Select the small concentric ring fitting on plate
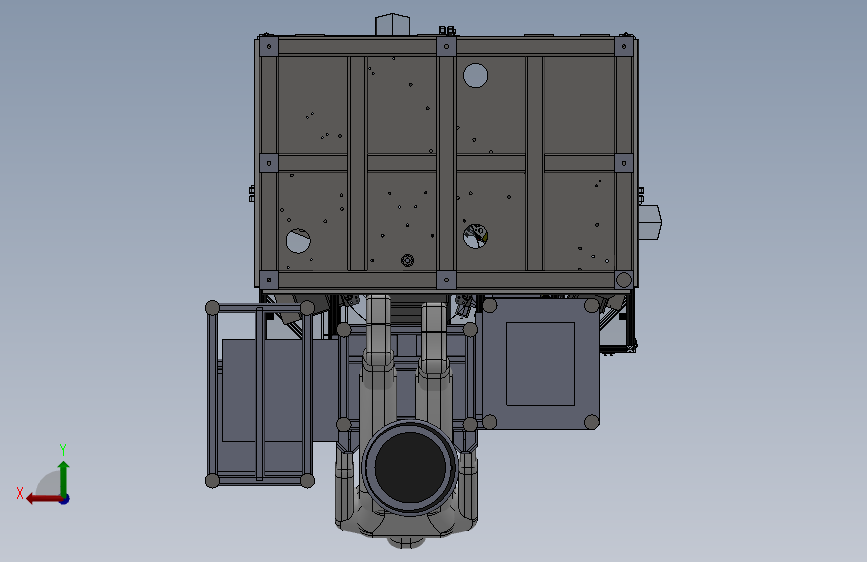 pos(408,261)
